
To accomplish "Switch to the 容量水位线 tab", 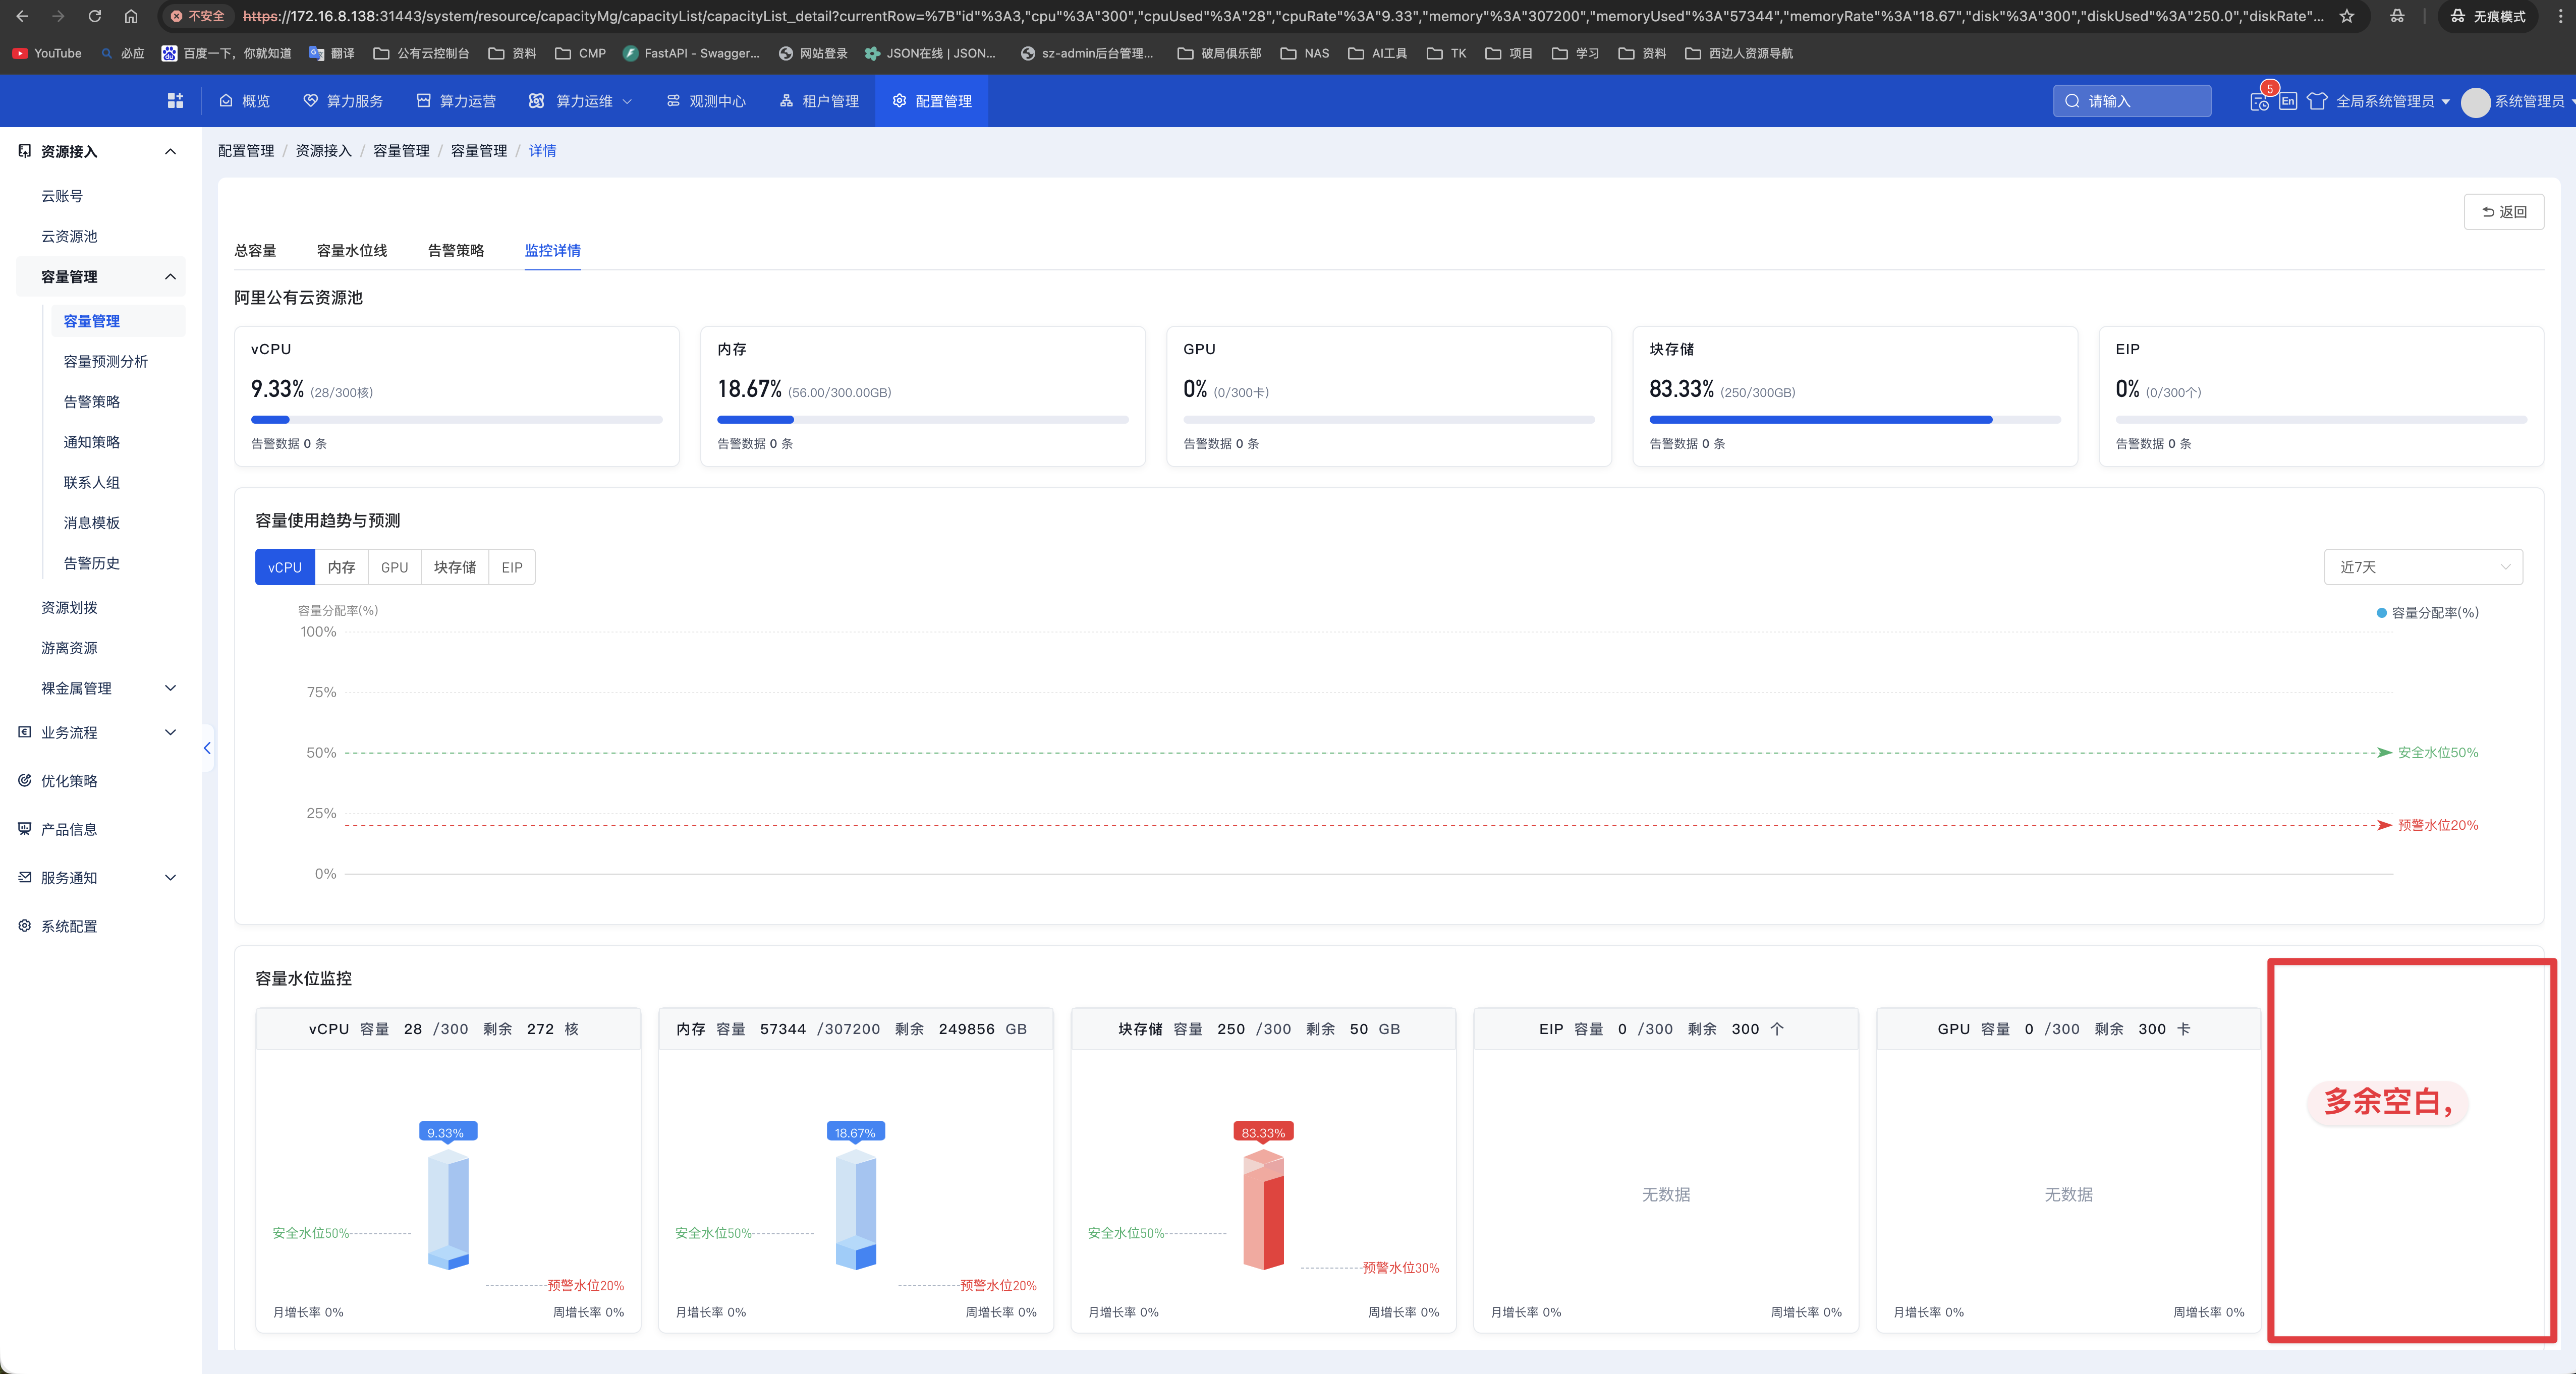I will [351, 250].
